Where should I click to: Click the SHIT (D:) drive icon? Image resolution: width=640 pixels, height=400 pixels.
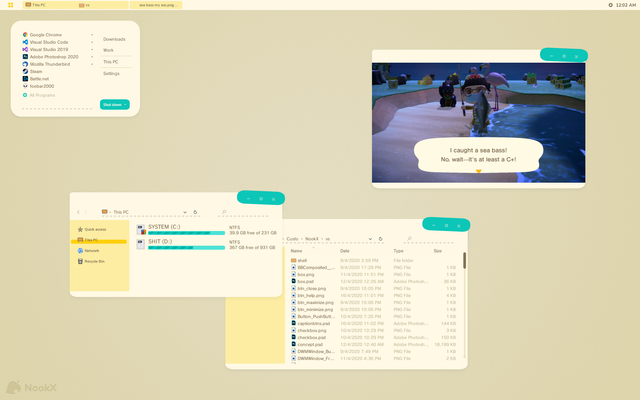(140, 244)
